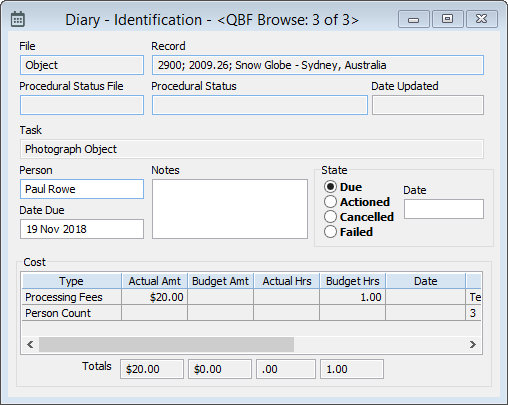Click the Budget Hrs column header
Viewport: 508px width, 405px height.
pos(352,281)
